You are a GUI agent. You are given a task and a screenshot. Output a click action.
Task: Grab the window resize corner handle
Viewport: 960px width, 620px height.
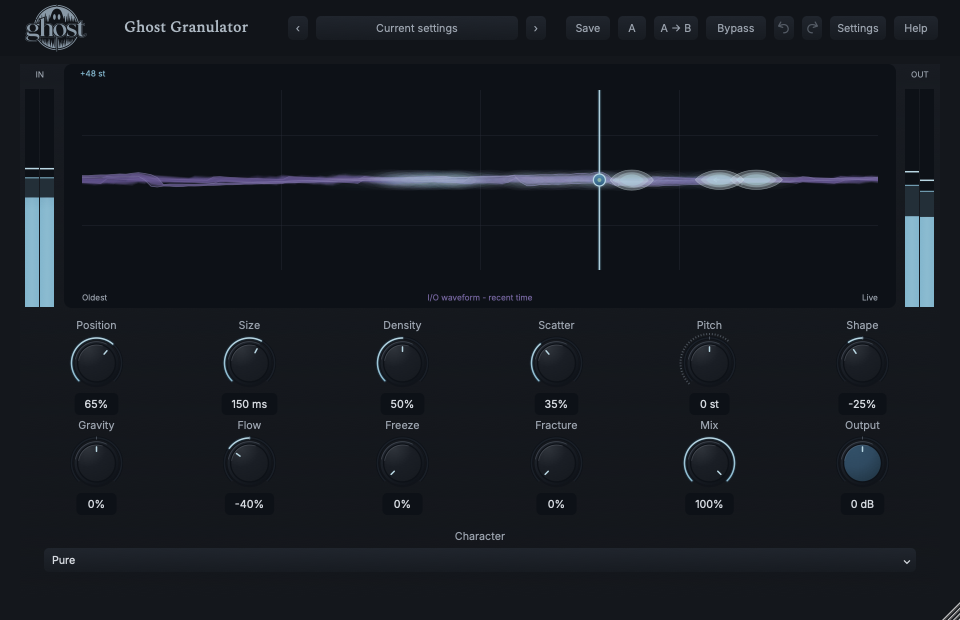point(951,611)
